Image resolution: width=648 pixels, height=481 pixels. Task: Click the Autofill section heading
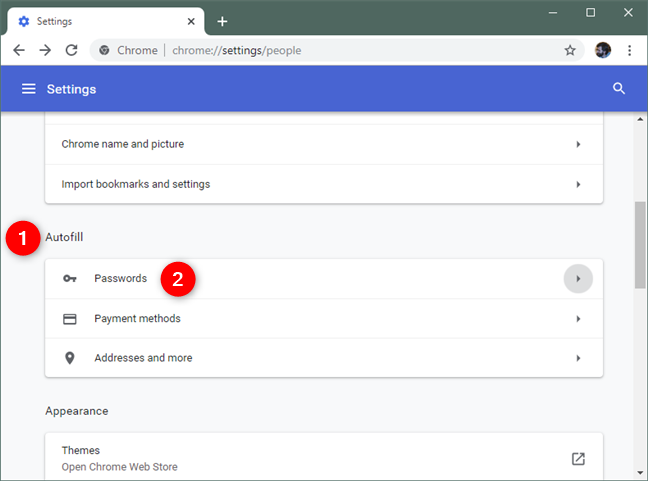click(64, 237)
